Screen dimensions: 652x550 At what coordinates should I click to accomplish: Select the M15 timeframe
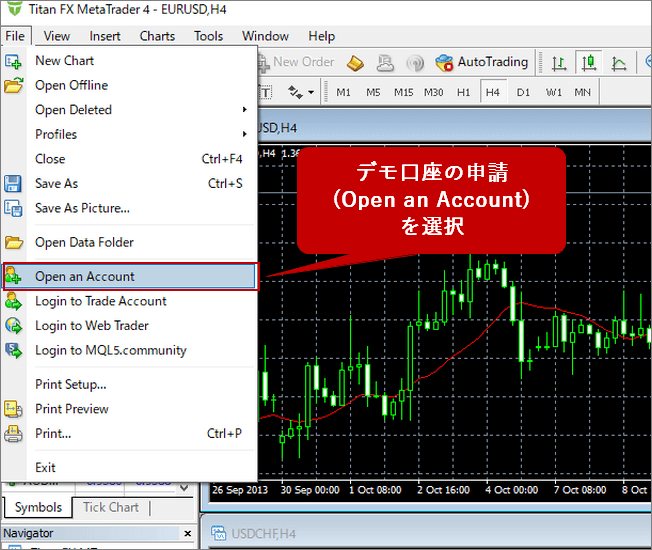(x=403, y=92)
